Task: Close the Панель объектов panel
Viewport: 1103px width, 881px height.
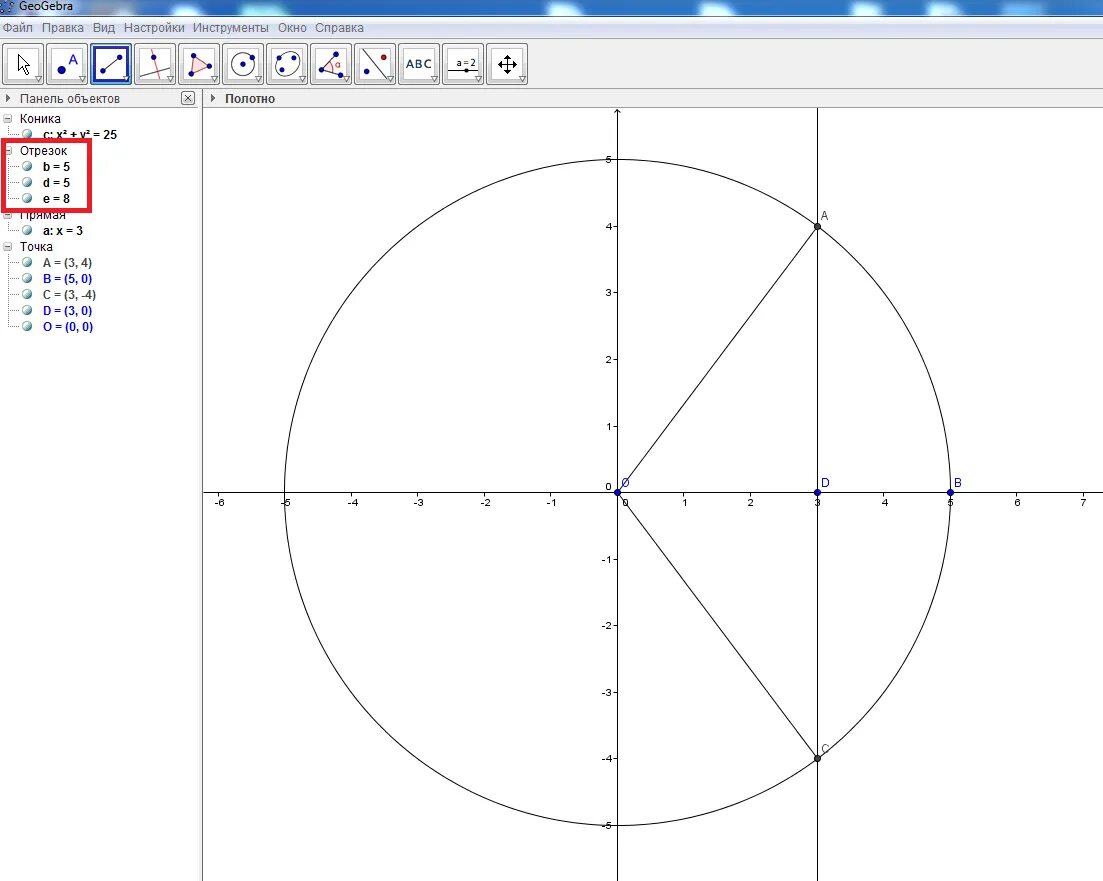Action: click(187, 98)
